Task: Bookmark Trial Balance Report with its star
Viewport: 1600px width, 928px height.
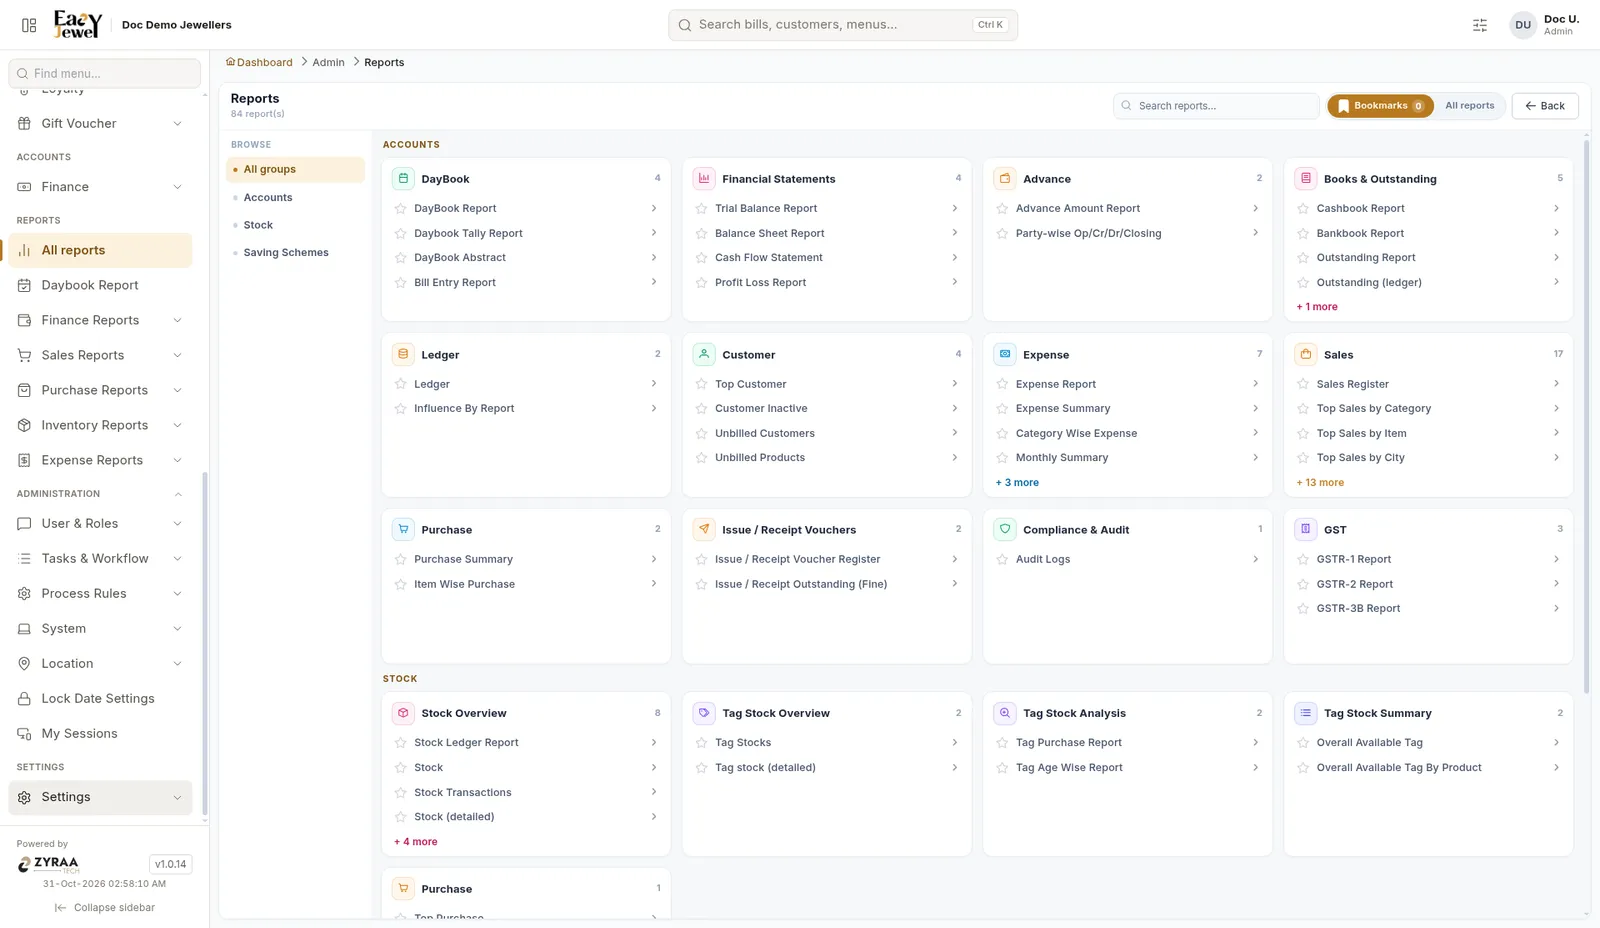Action: pos(701,208)
